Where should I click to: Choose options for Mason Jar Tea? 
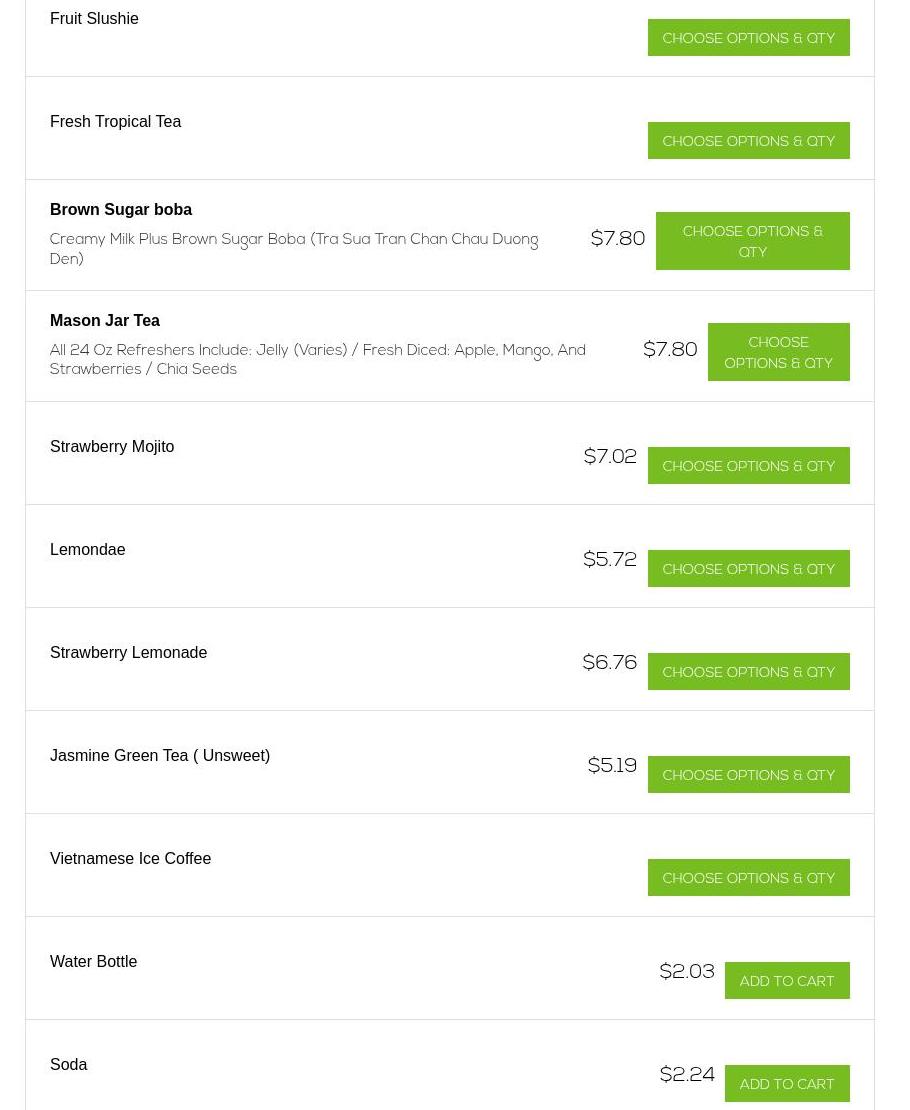pyautogui.click(x=778, y=352)
